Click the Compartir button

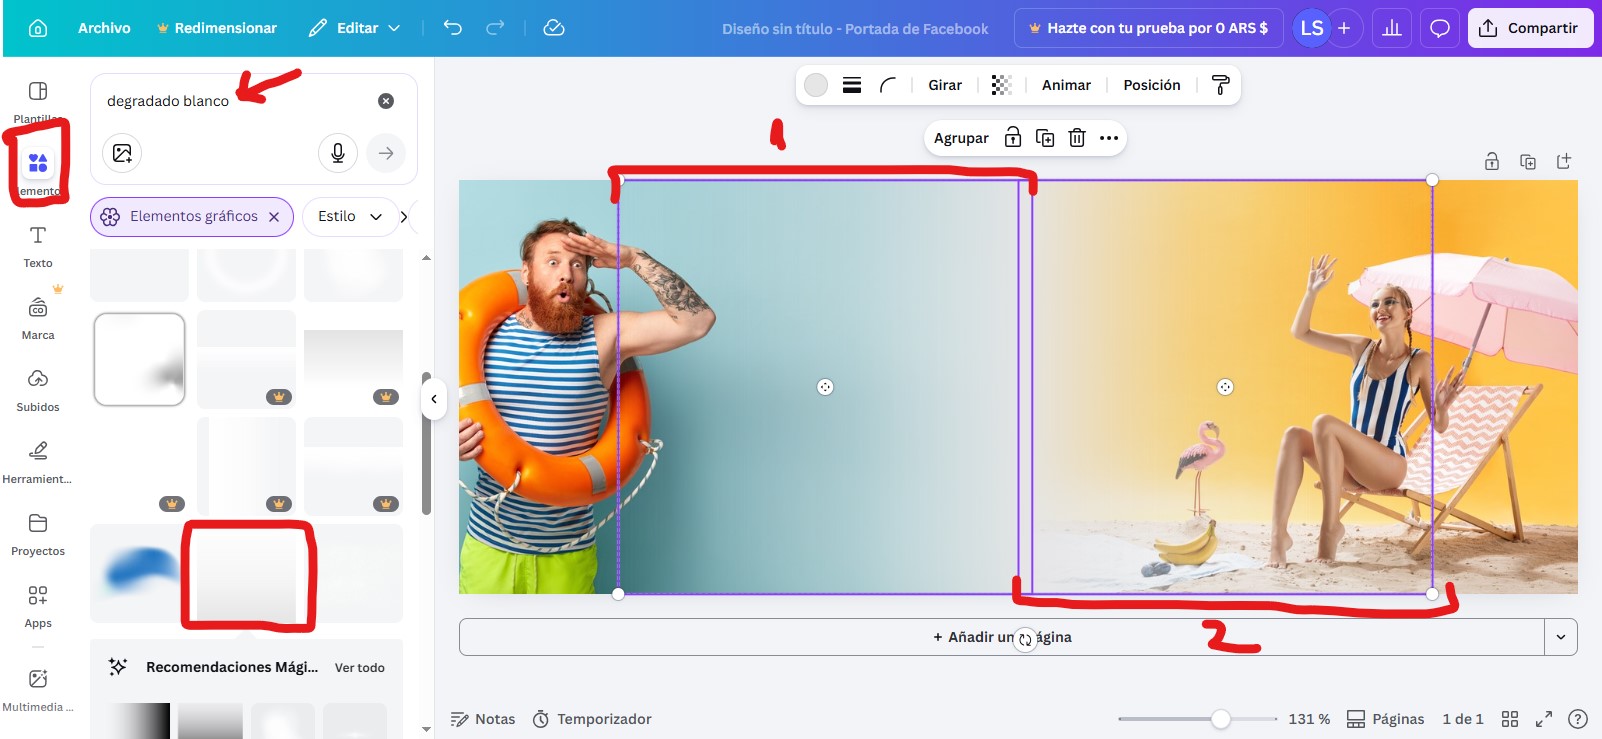tap(1529, 28)
